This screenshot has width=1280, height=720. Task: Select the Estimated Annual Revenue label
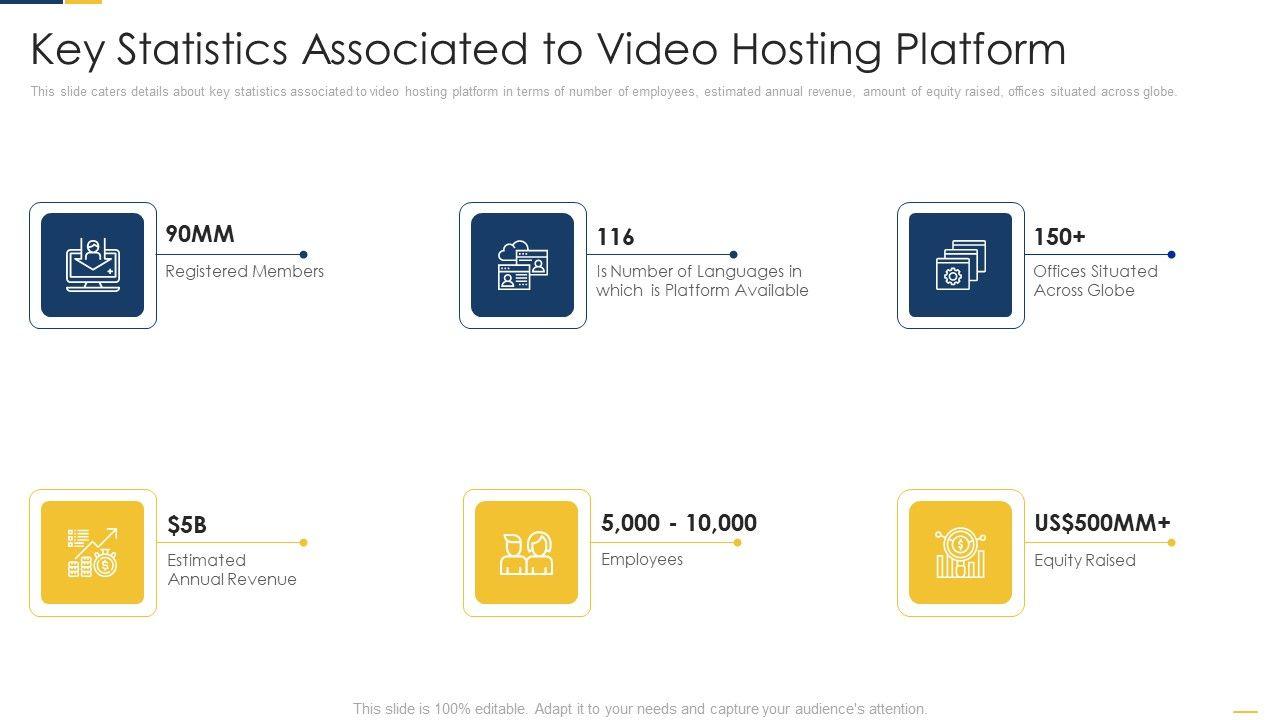(231, 570)
